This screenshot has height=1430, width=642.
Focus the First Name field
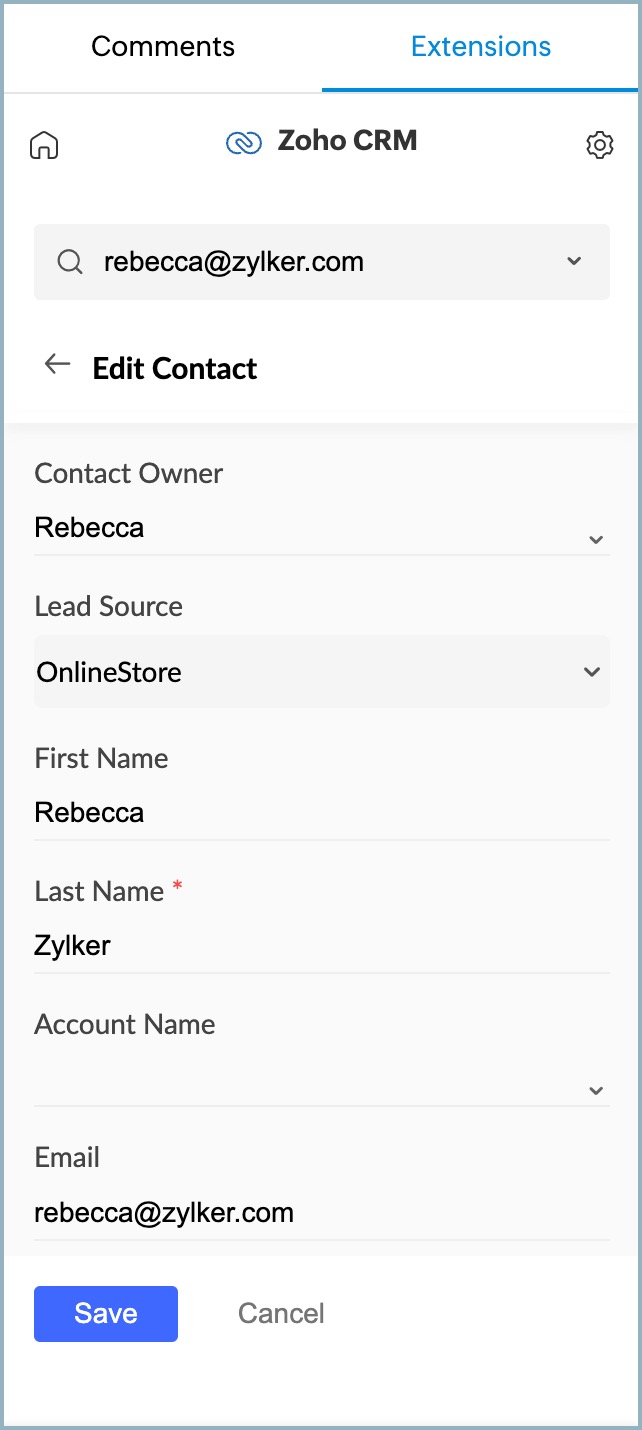(x=320, y=812)
